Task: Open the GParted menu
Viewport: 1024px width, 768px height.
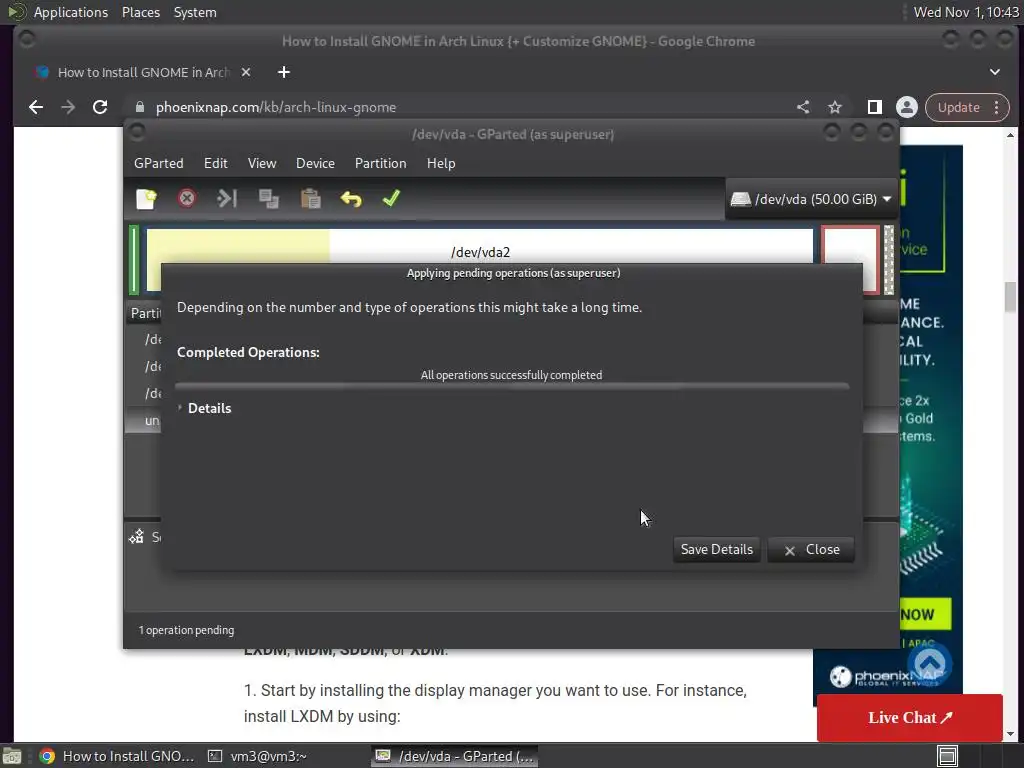Action: click(x=159, y=163)
